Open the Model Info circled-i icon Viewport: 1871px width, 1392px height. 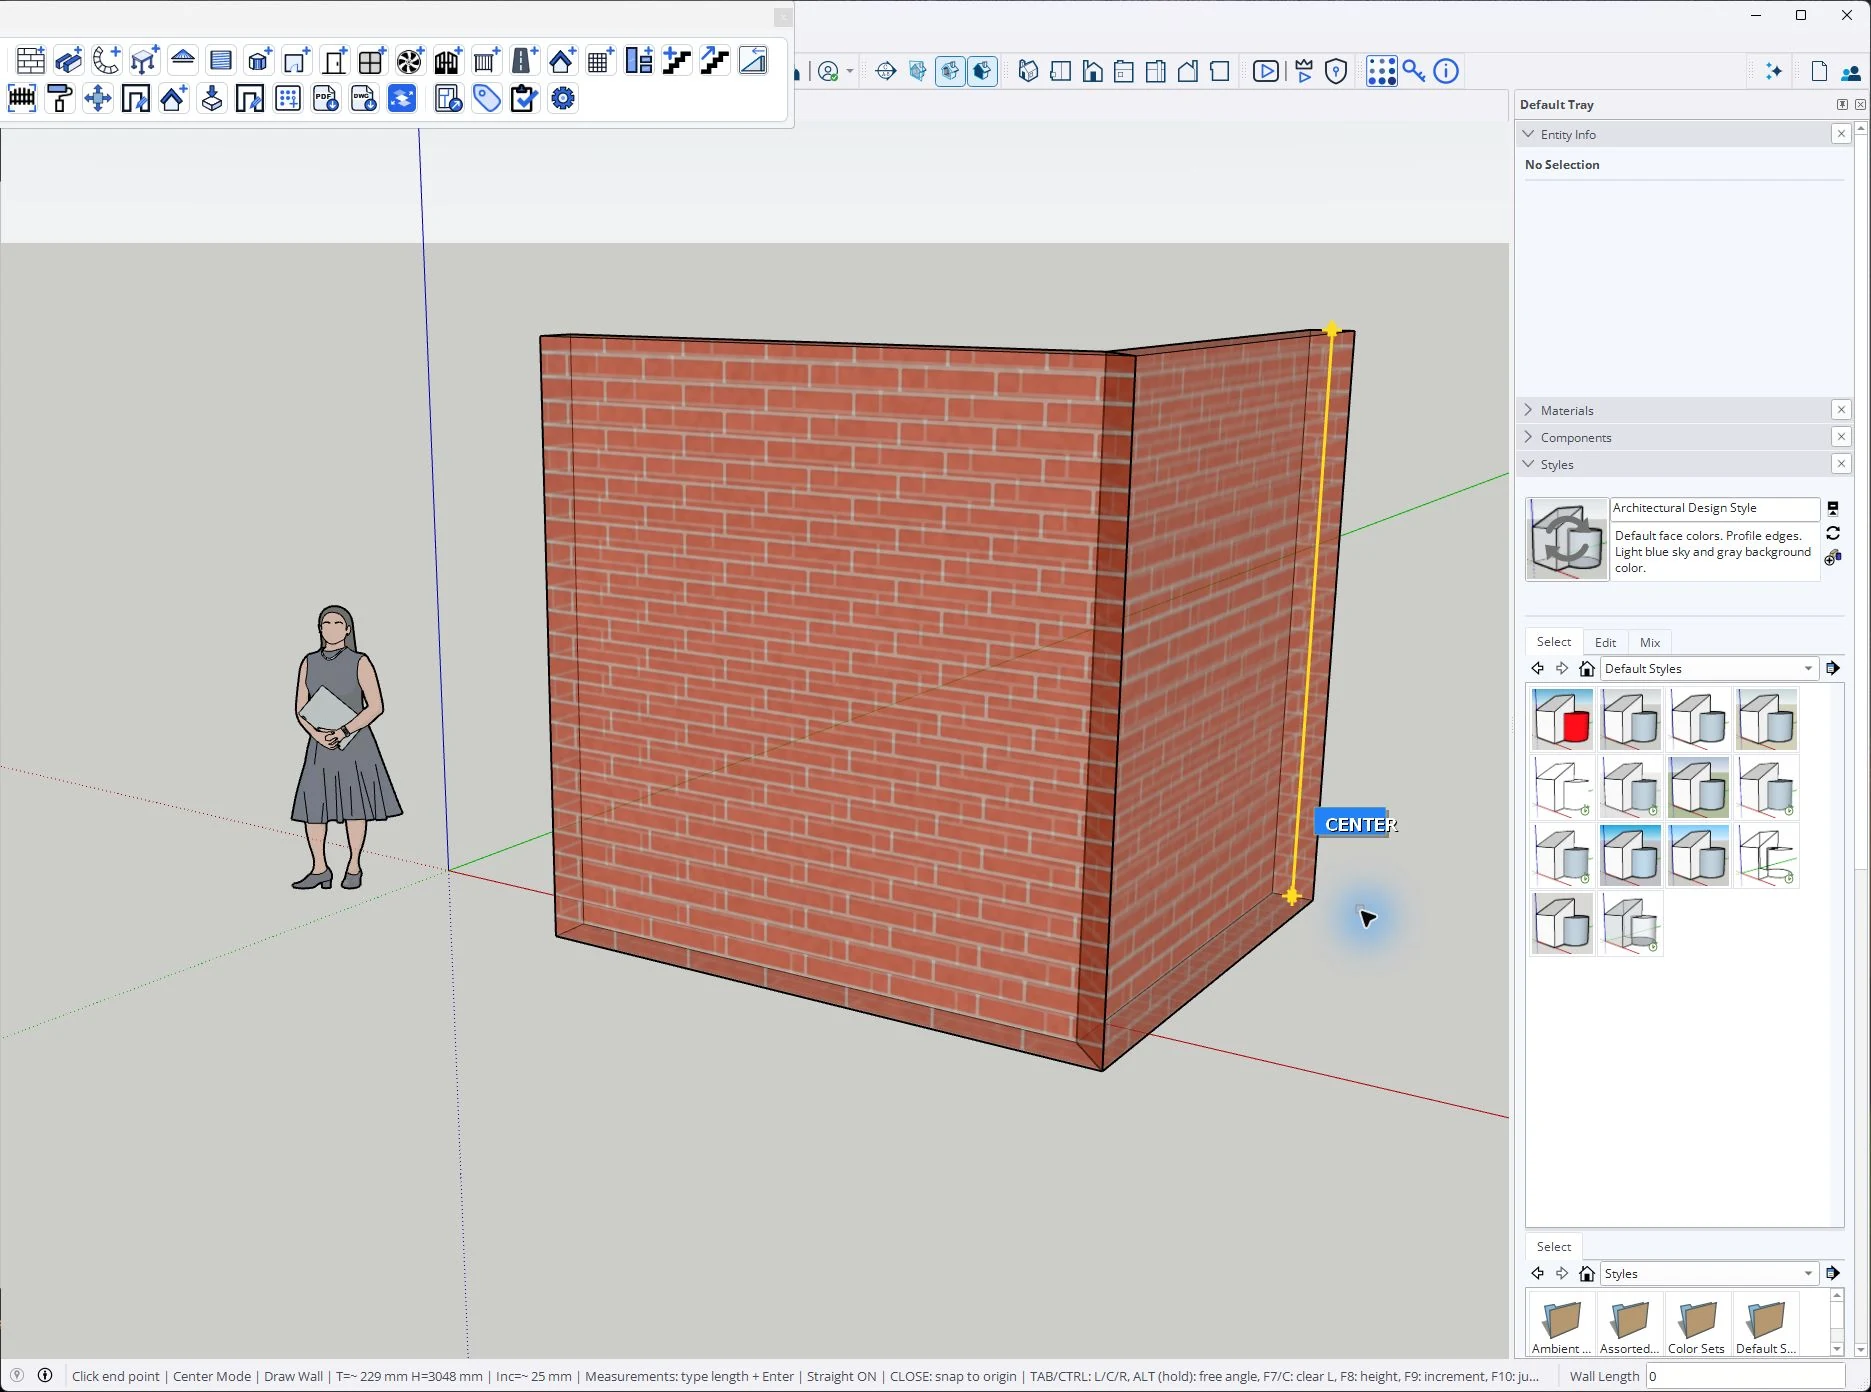[1446, 71]
